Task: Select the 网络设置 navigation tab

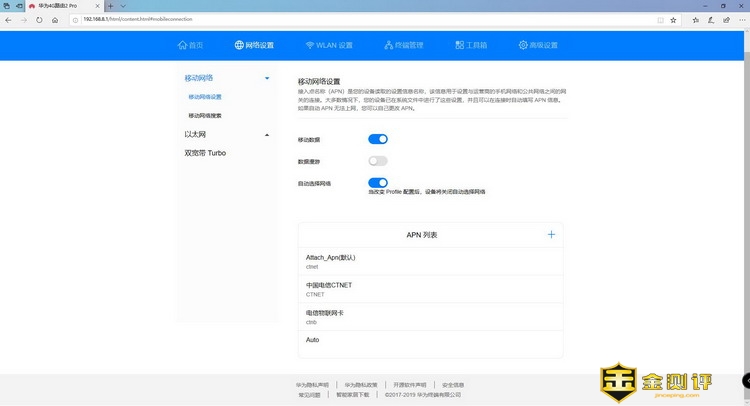Action: pos(253,45)
